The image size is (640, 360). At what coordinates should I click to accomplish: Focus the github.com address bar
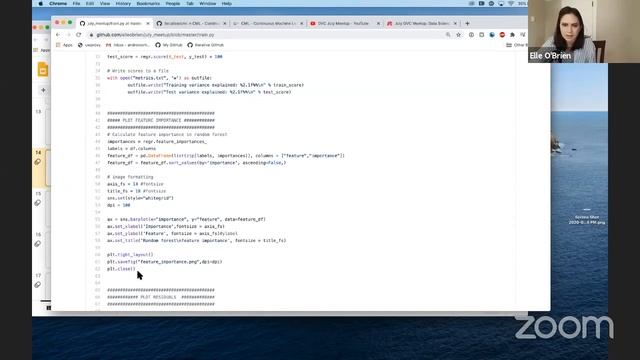click(x=265, y=35)
